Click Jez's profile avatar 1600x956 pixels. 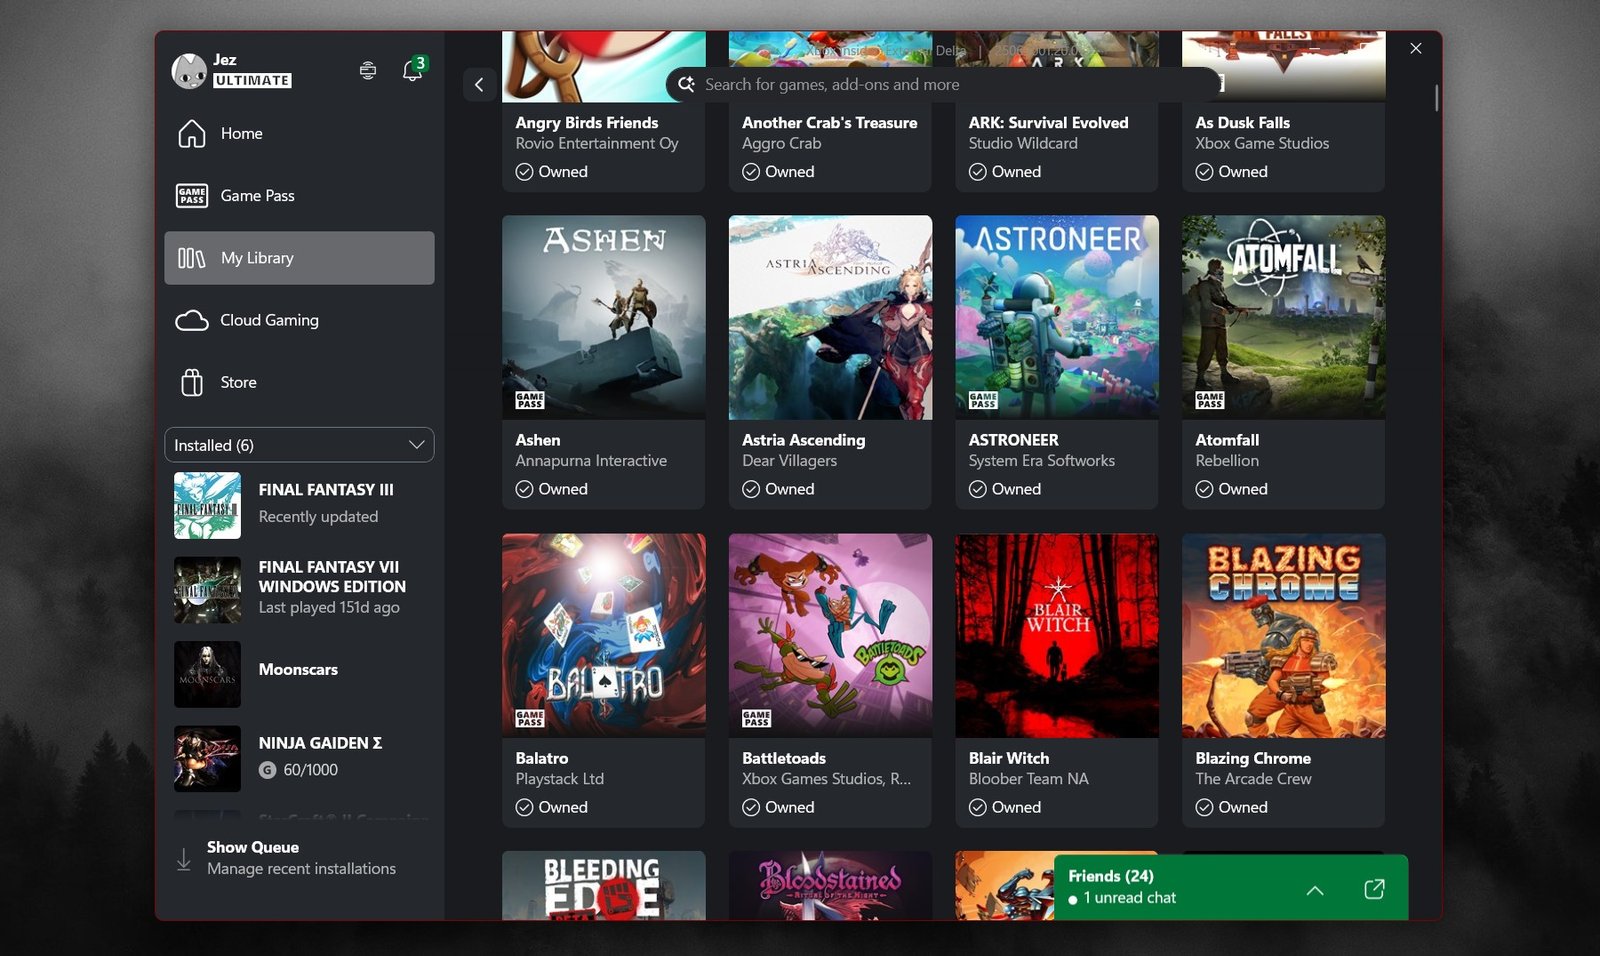click(x=188, y=71)
